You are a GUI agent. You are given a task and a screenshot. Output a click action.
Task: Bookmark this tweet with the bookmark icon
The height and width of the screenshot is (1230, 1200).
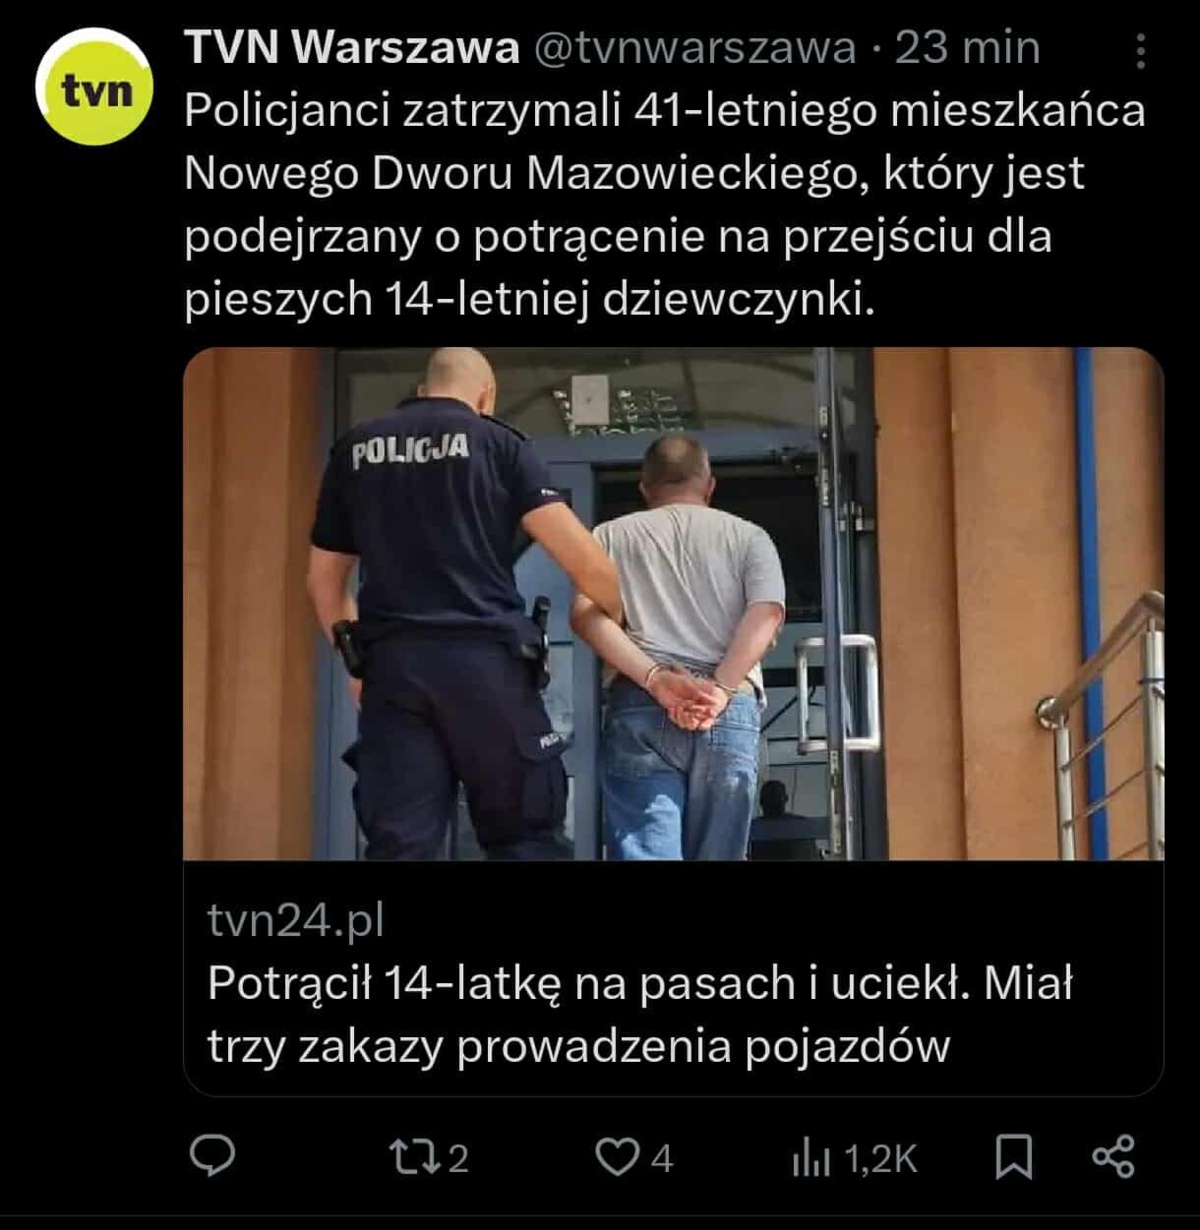tap(1014, 1157)
